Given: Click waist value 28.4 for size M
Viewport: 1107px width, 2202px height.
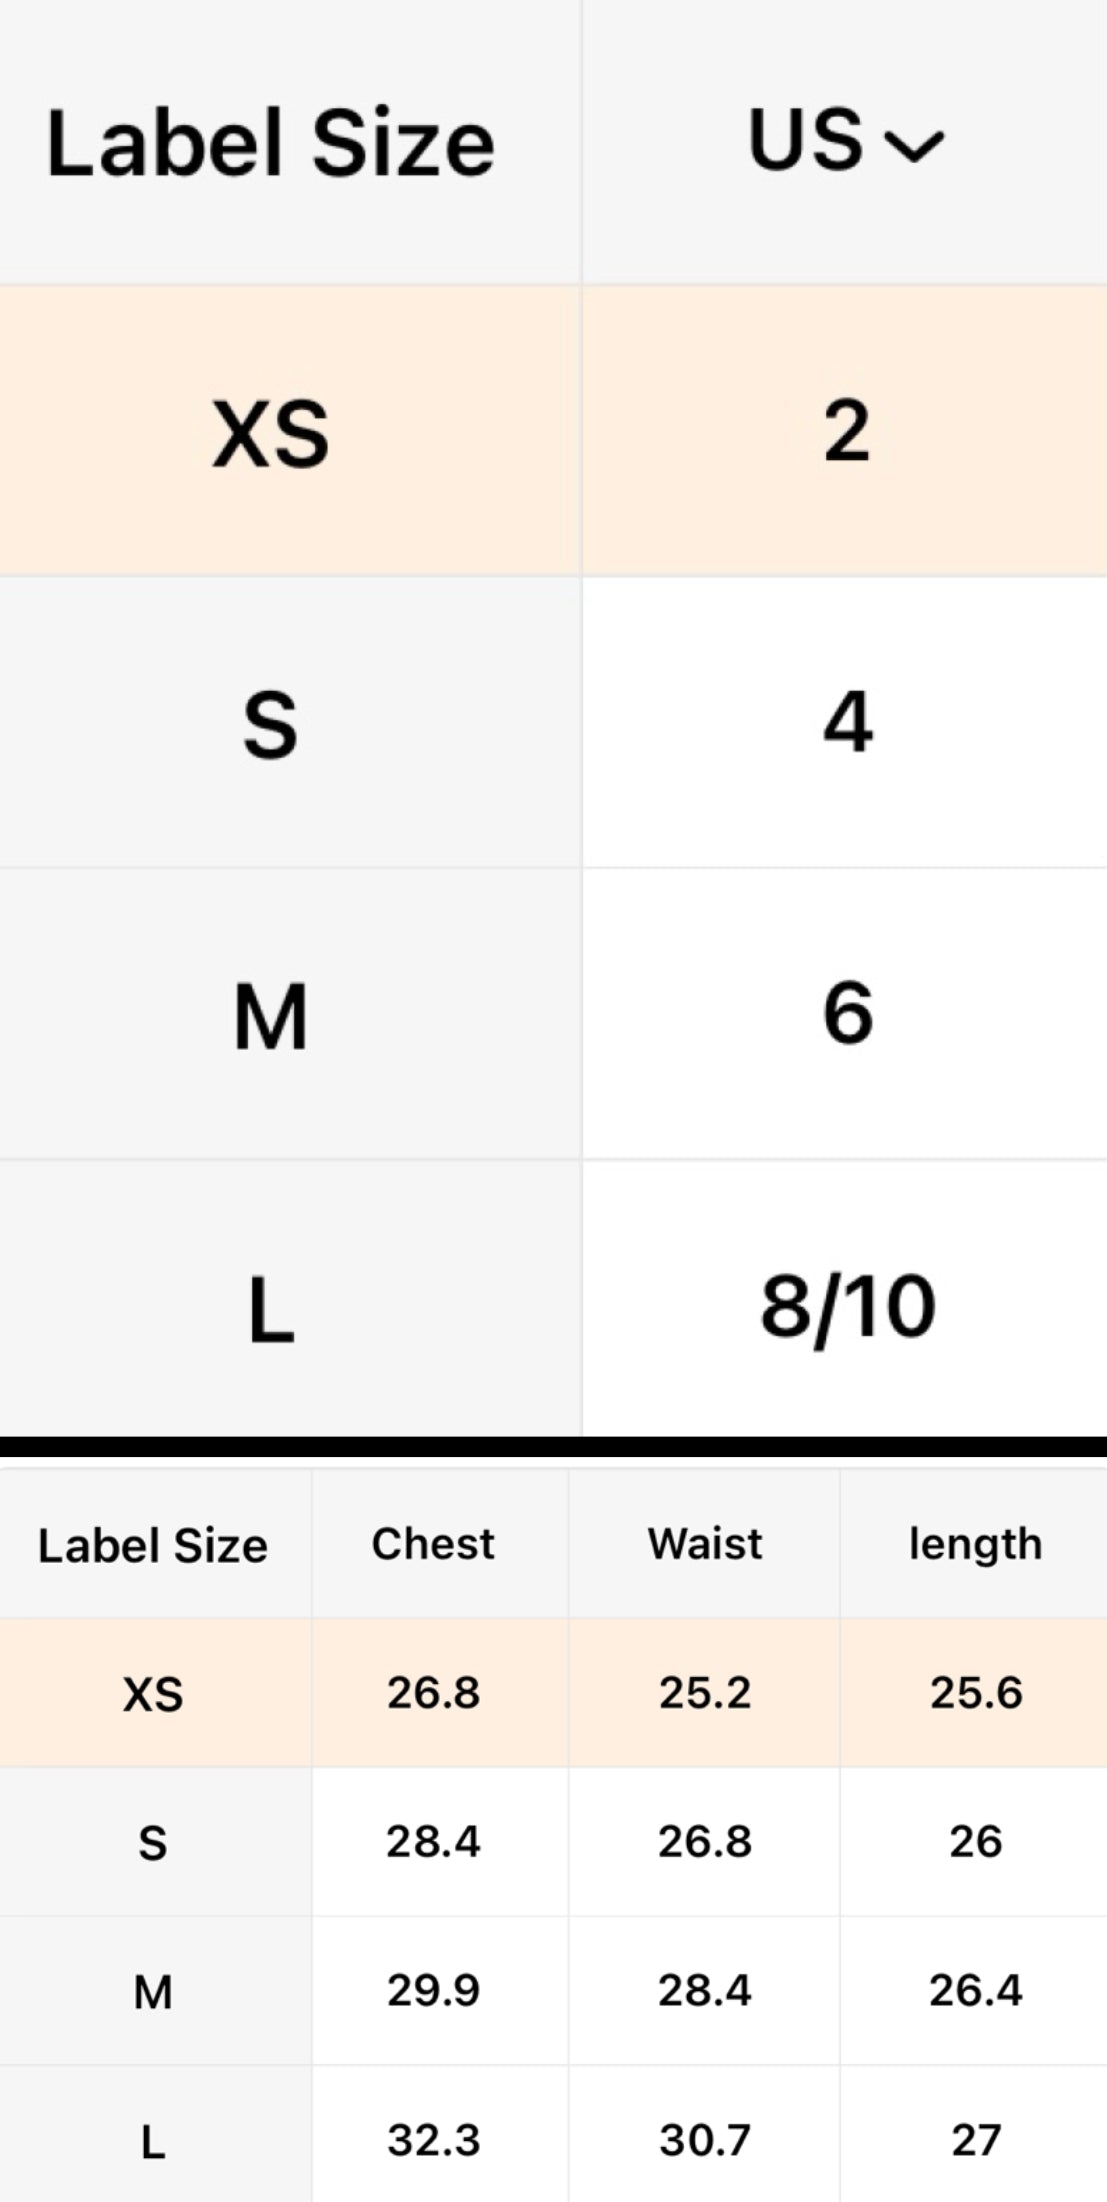Looking at the screenshot, I should coord(704,1990).
